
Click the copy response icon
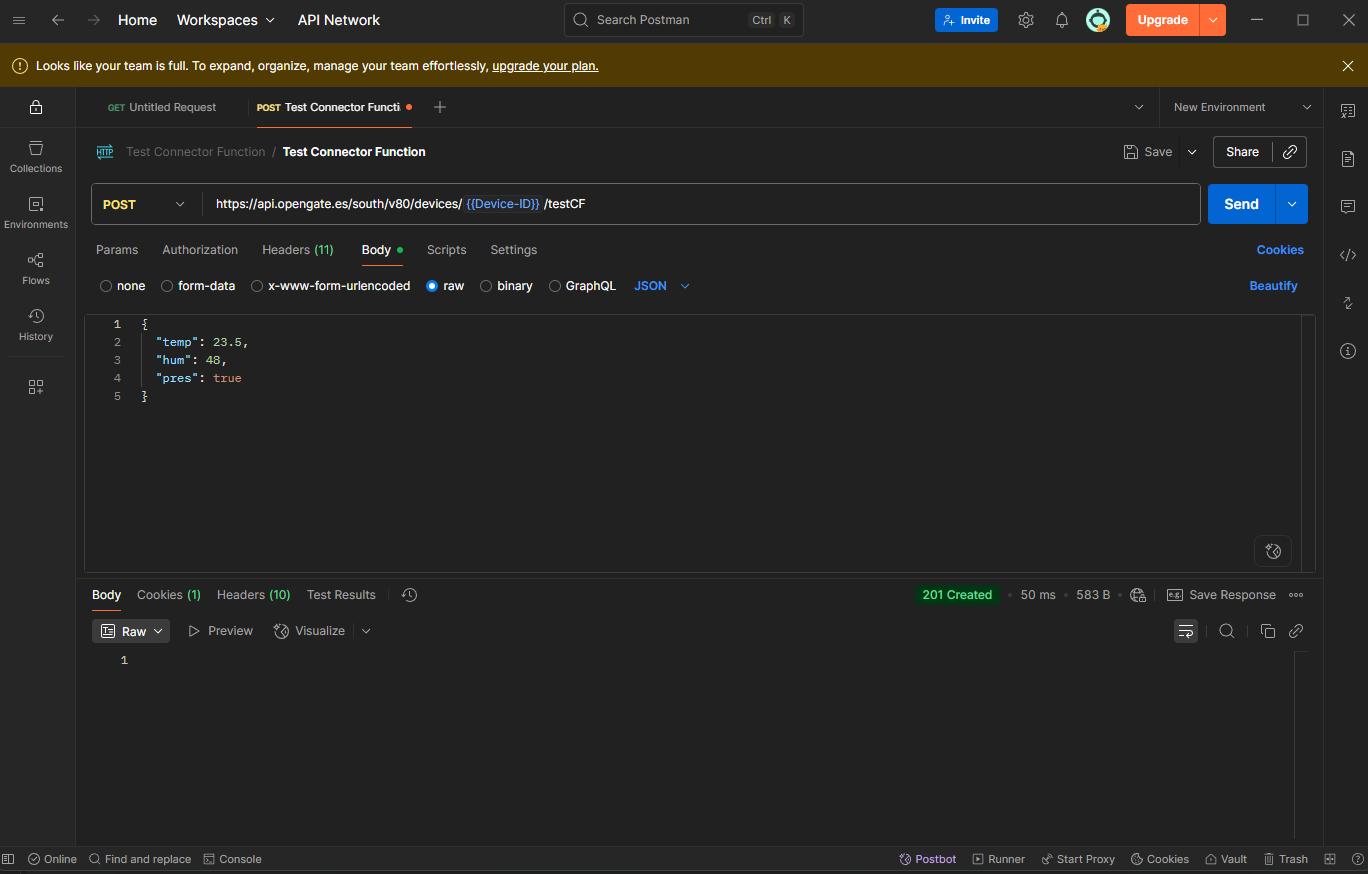pyautogui.click(x=1267, y=631)
